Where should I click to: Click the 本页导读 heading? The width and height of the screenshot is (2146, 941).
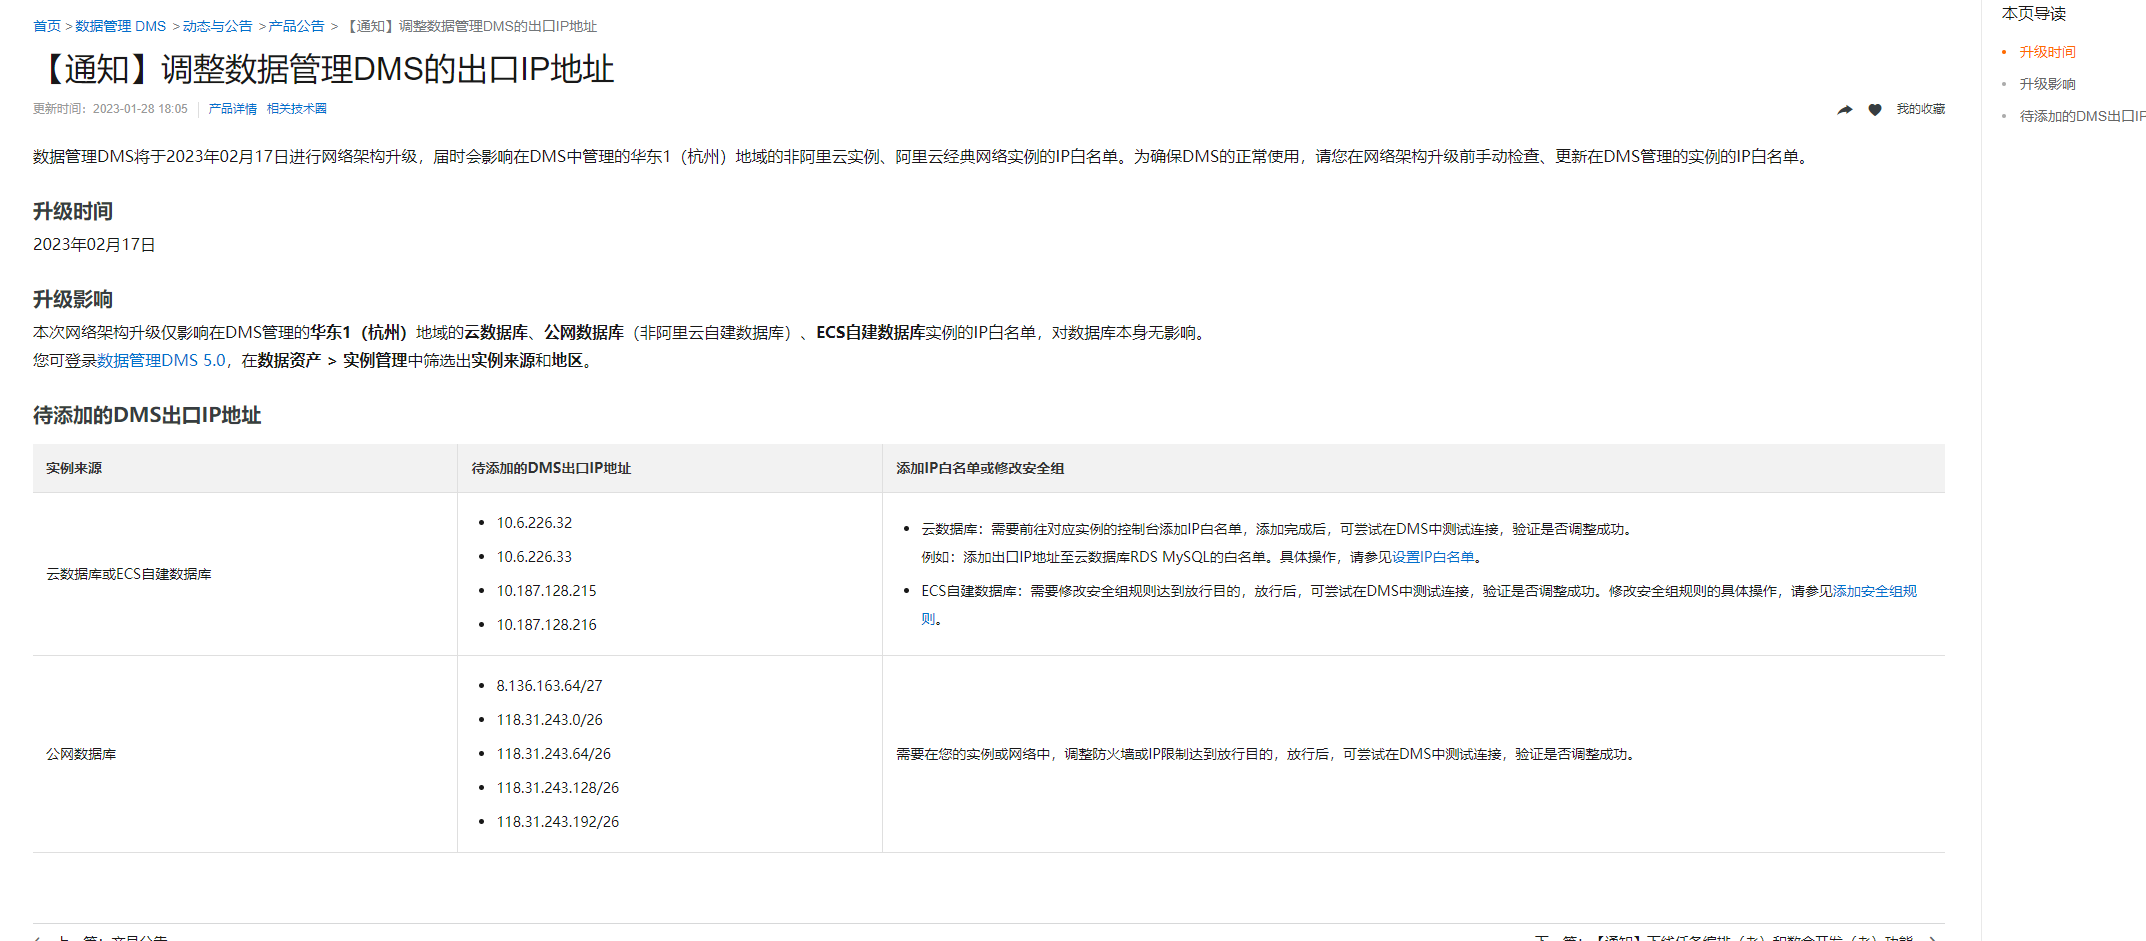coord(2034,14)
